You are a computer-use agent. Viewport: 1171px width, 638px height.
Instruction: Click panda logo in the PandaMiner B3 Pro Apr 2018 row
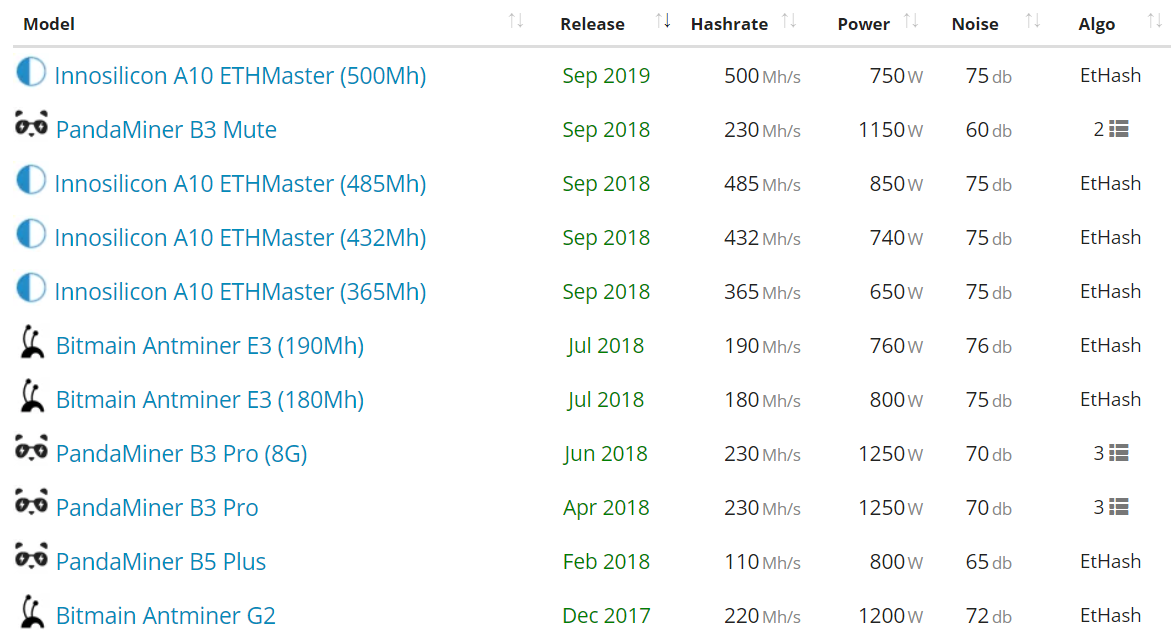31,503
